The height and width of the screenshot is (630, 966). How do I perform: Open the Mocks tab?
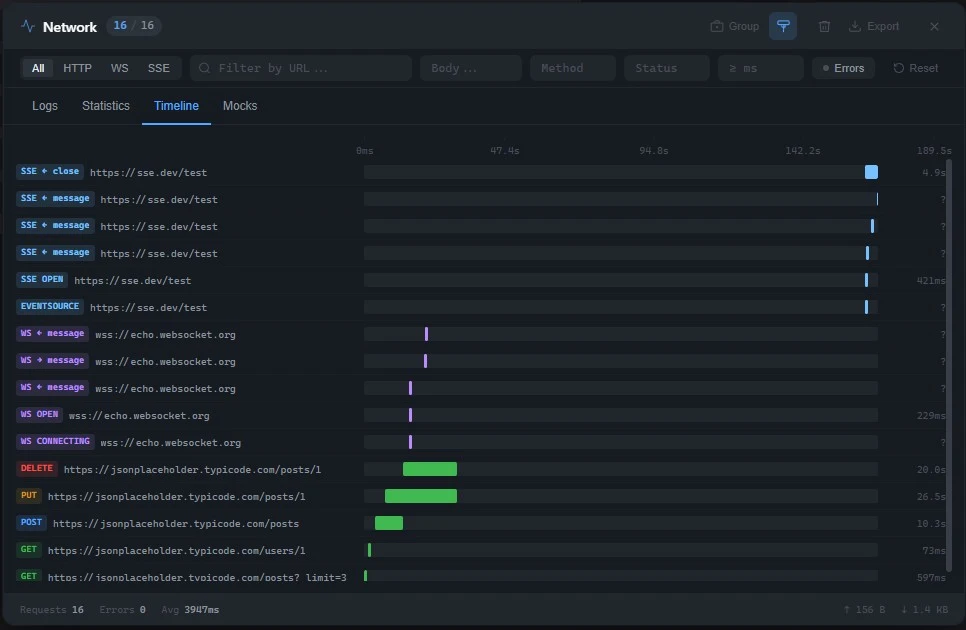pos(240,106)
